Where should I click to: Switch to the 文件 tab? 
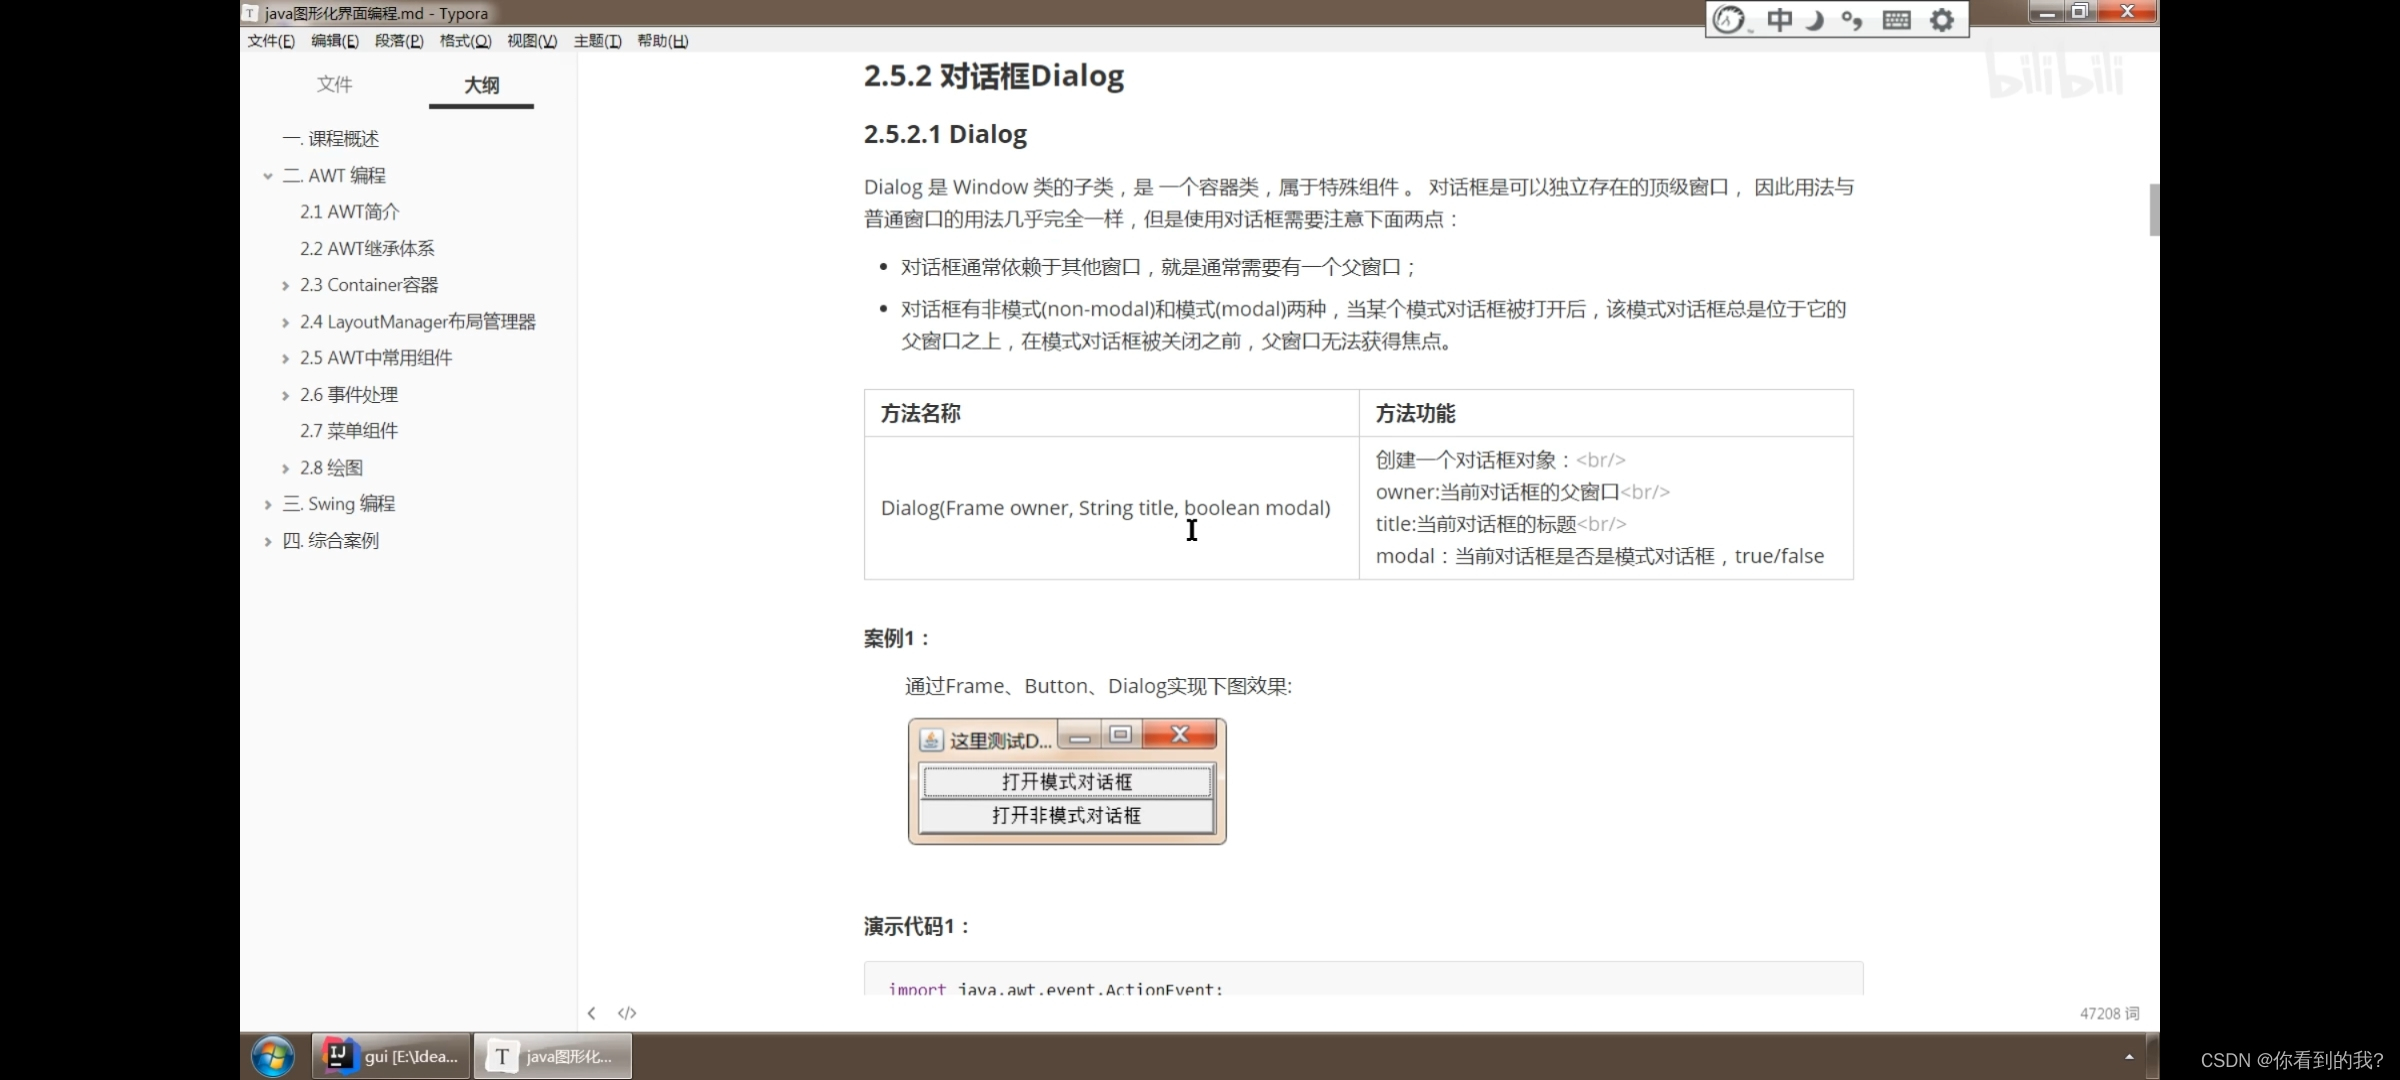tap(335, 85)
